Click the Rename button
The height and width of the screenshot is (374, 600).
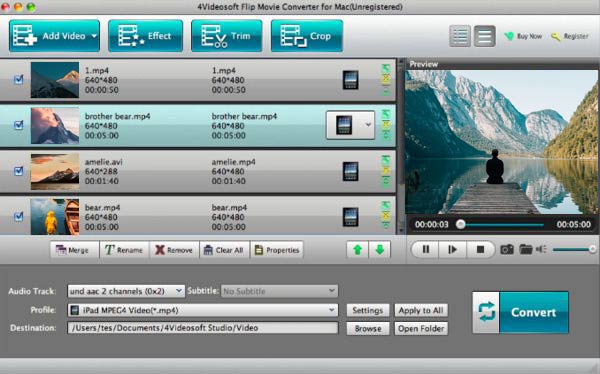pos(124,250)
